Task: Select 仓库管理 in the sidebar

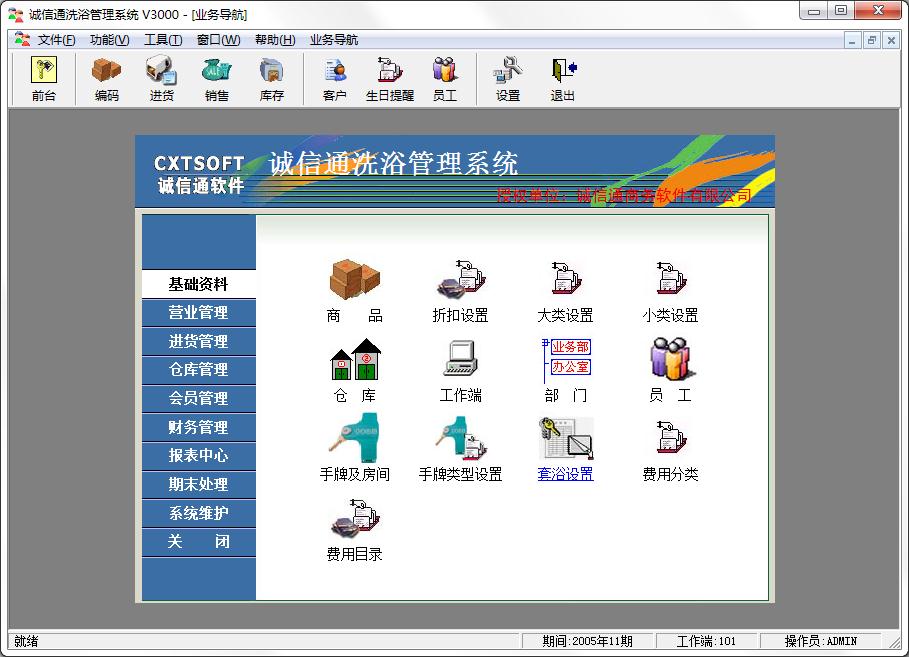Action: pos(198,369)
